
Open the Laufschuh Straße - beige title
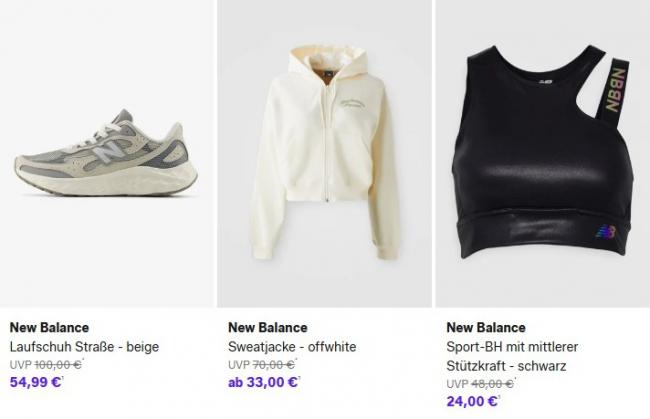84,346
